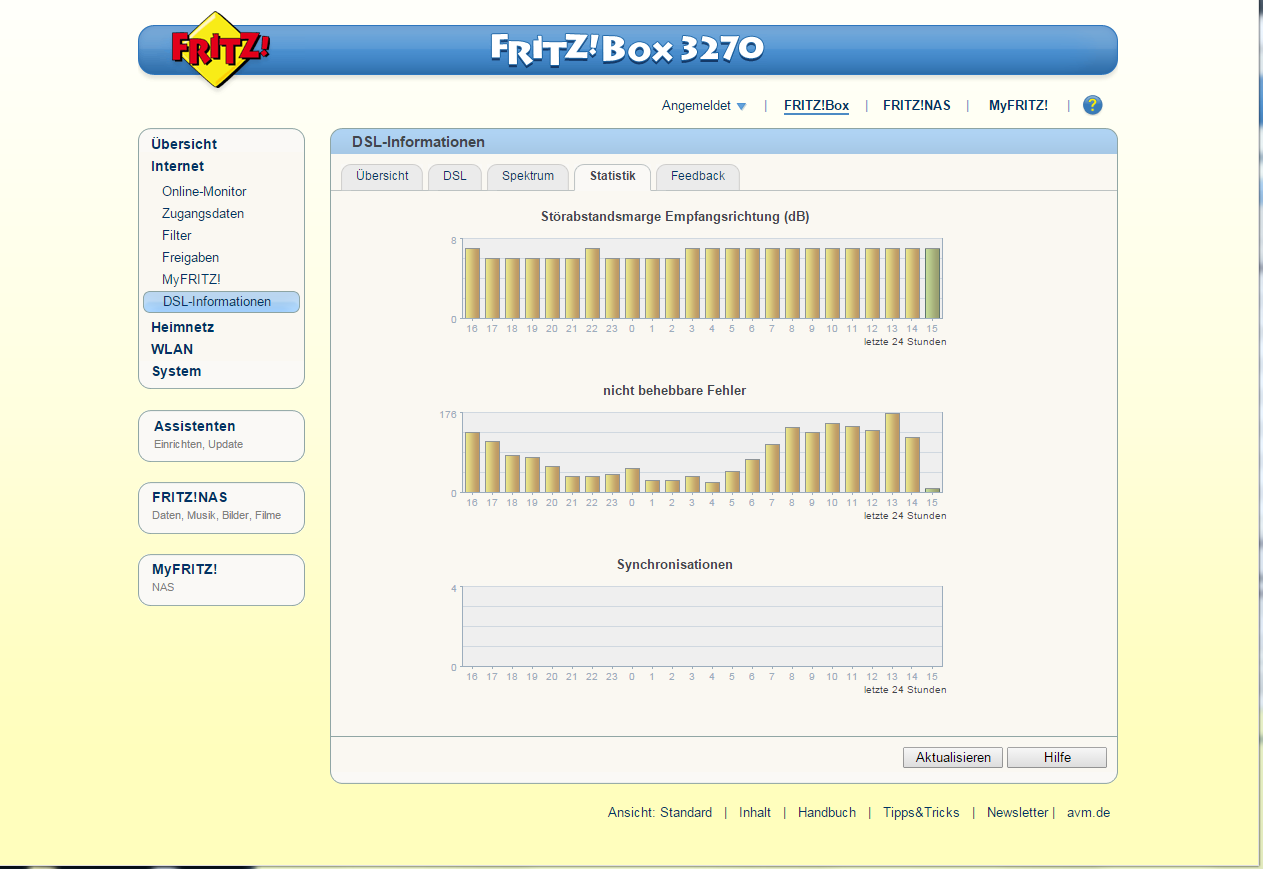Screen dimensions: 1263x869
Task: Open the Handbuch footer link
Action: click(x=827, y=812)
